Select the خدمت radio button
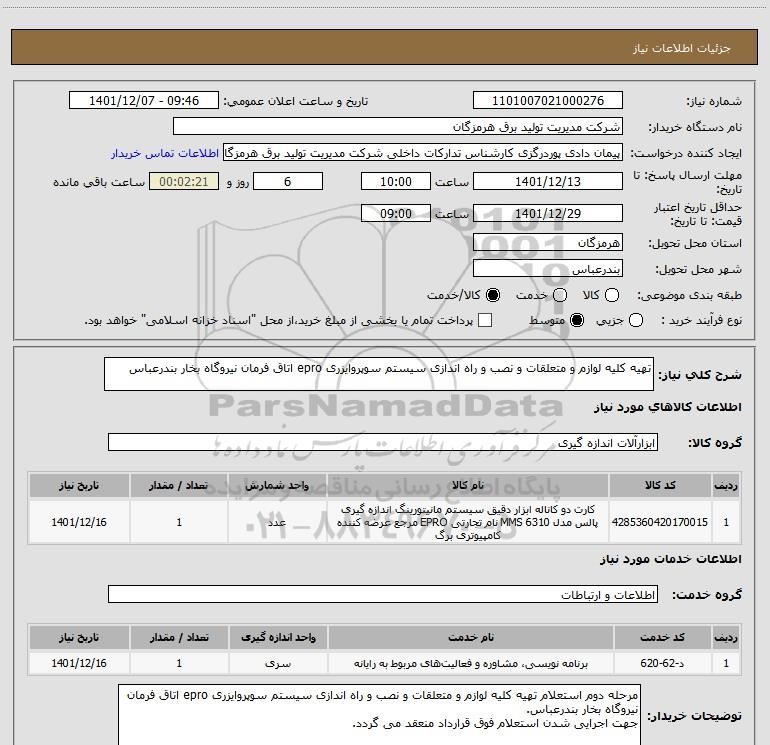Viewport: 770px width, 745px height. click(x=560, y=295)
